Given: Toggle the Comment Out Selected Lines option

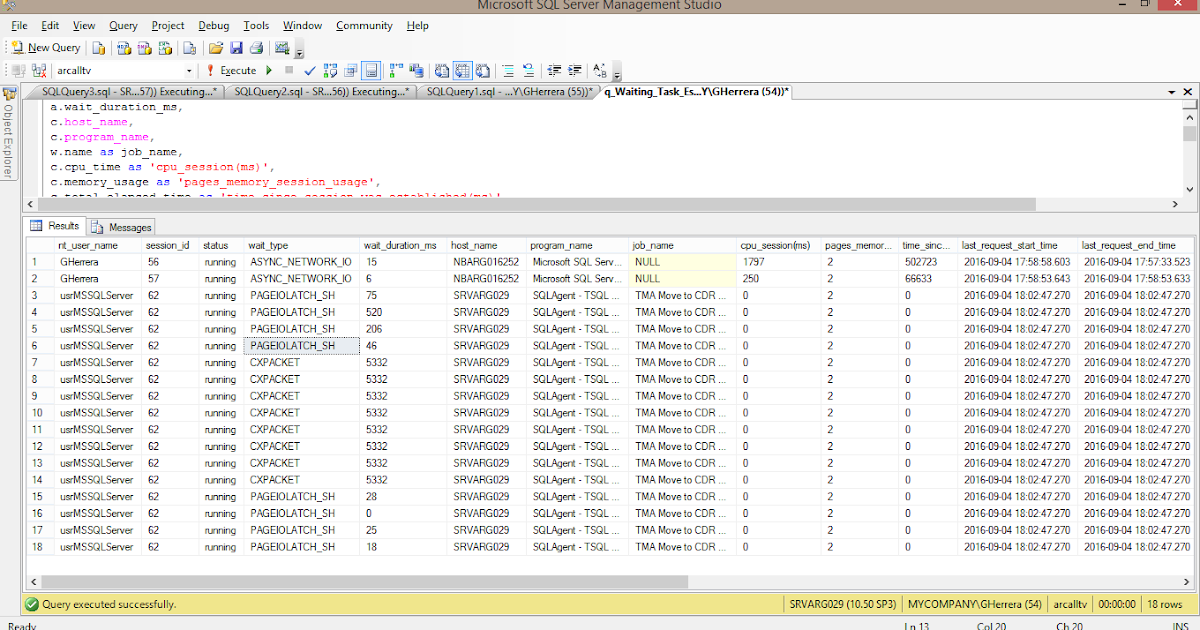Looking at the screenshot, I should click(x=508, y=70).
